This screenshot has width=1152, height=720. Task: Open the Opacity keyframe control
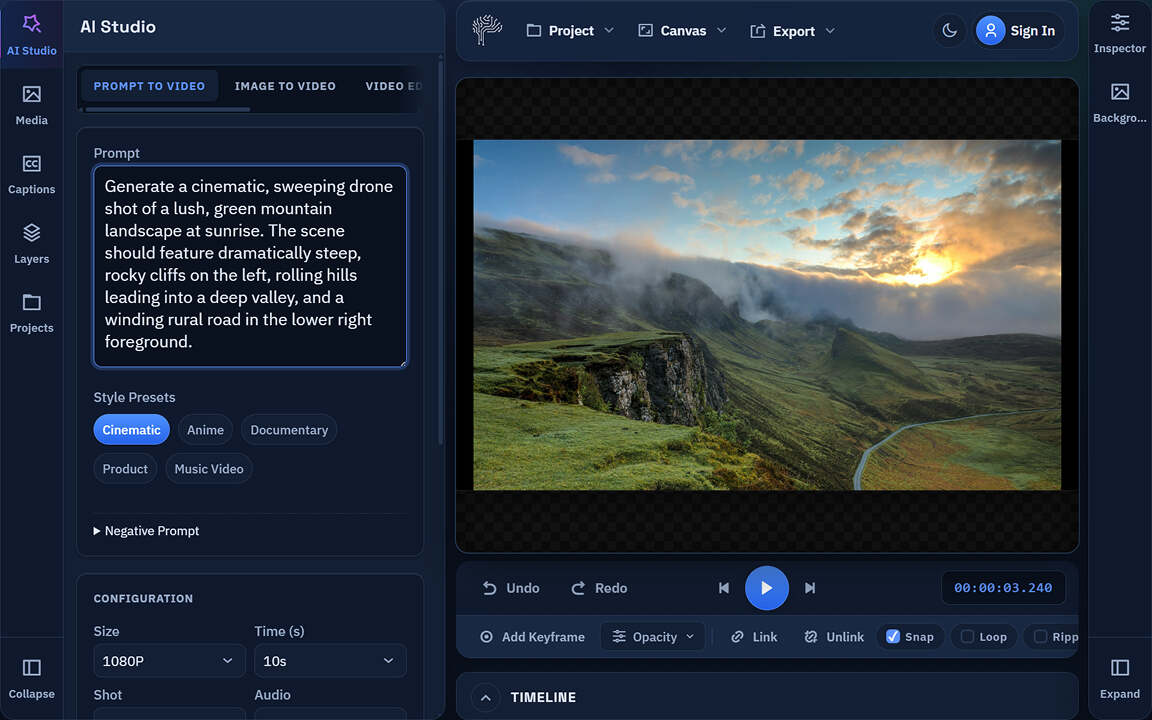(x=652, y=636)
